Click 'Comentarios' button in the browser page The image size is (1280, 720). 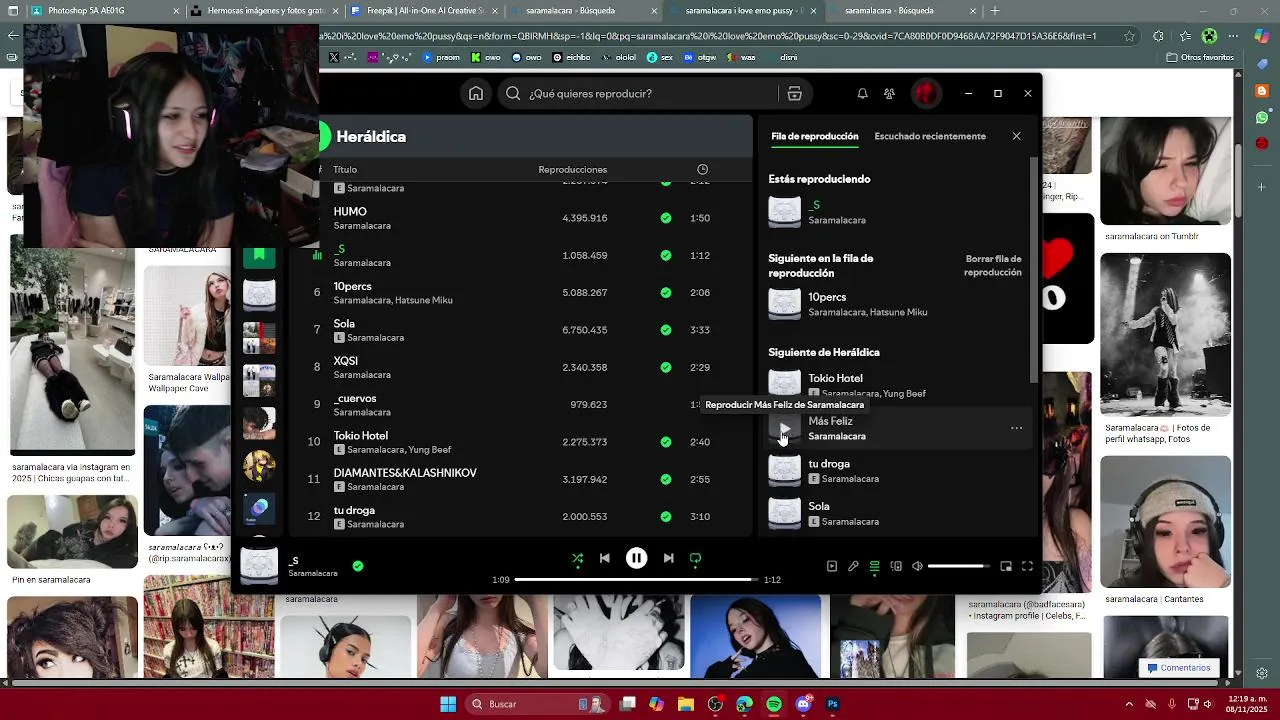[x=1179, y=668]
